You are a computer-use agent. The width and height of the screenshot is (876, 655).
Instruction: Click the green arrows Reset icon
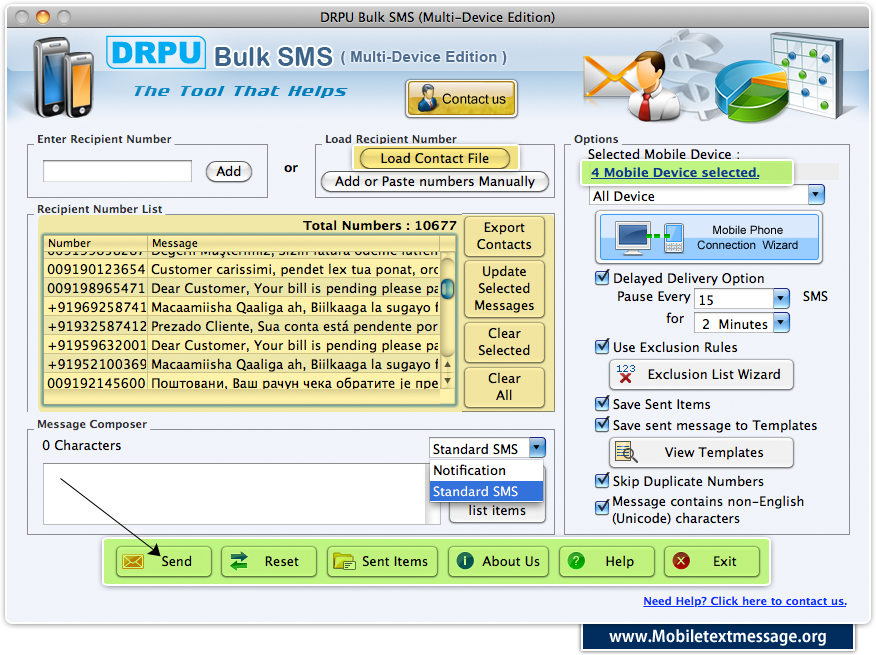point(239,561)
